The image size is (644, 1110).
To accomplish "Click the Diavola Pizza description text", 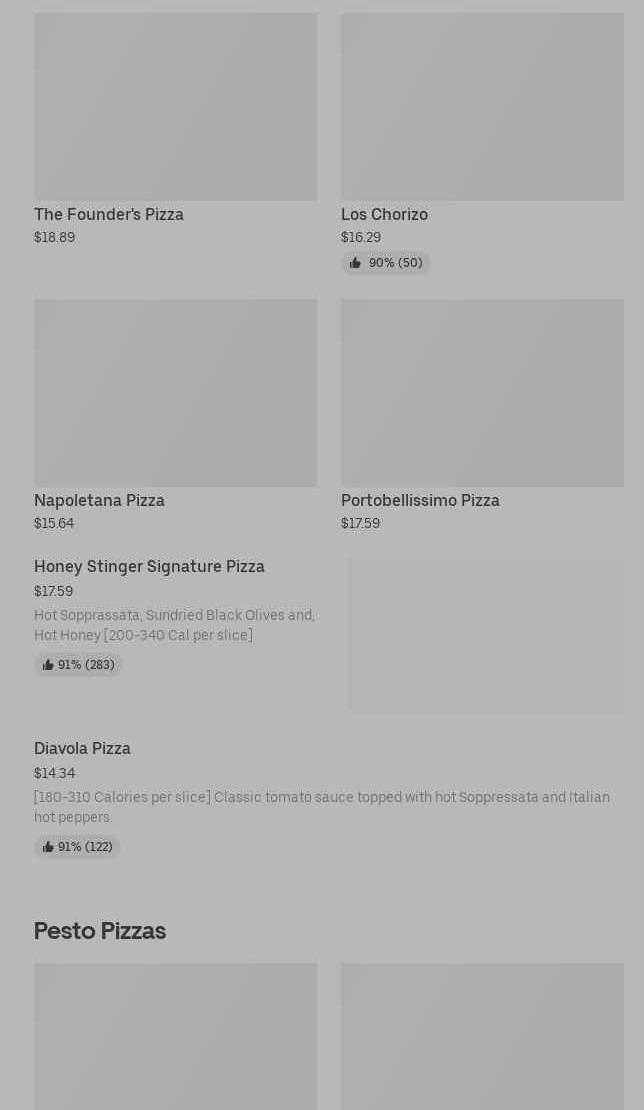I will pos(321,807).
